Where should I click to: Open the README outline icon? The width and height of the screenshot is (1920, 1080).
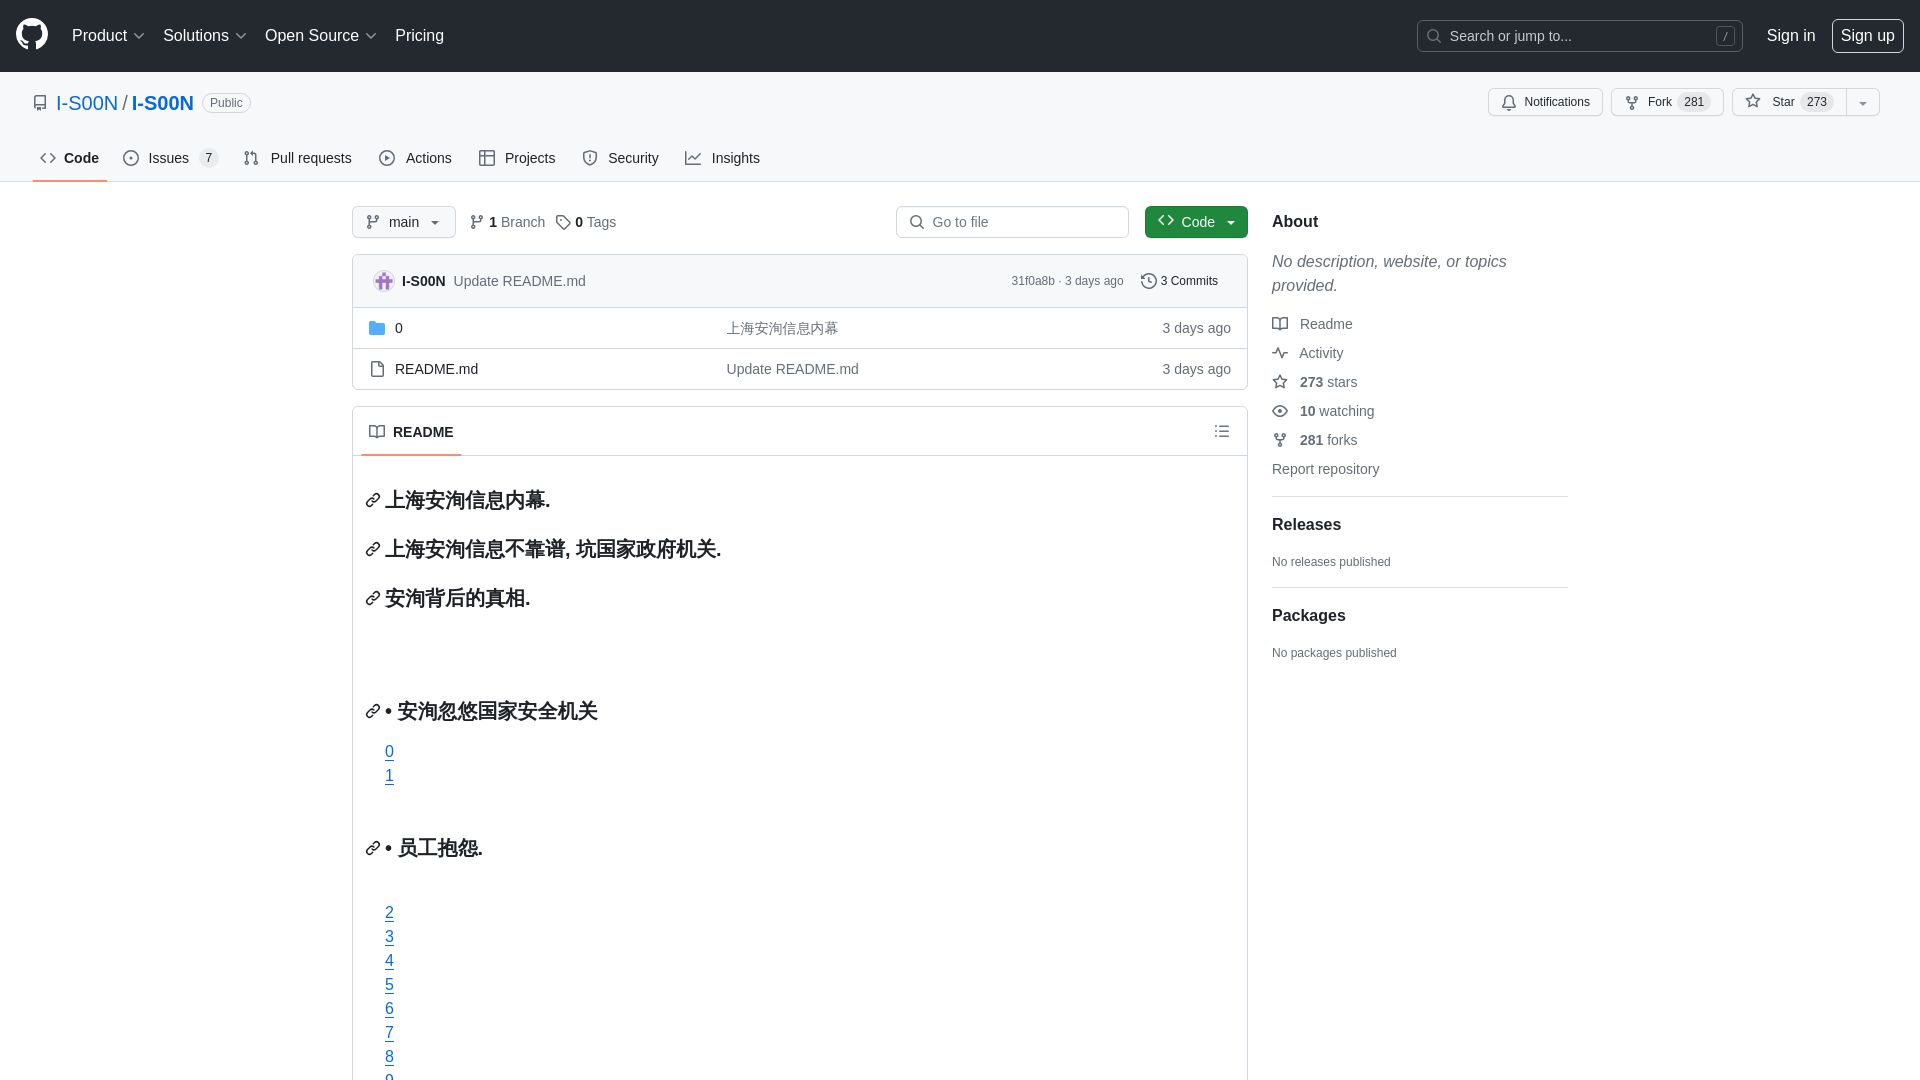pyautogui.click(x=1222, y=431)
